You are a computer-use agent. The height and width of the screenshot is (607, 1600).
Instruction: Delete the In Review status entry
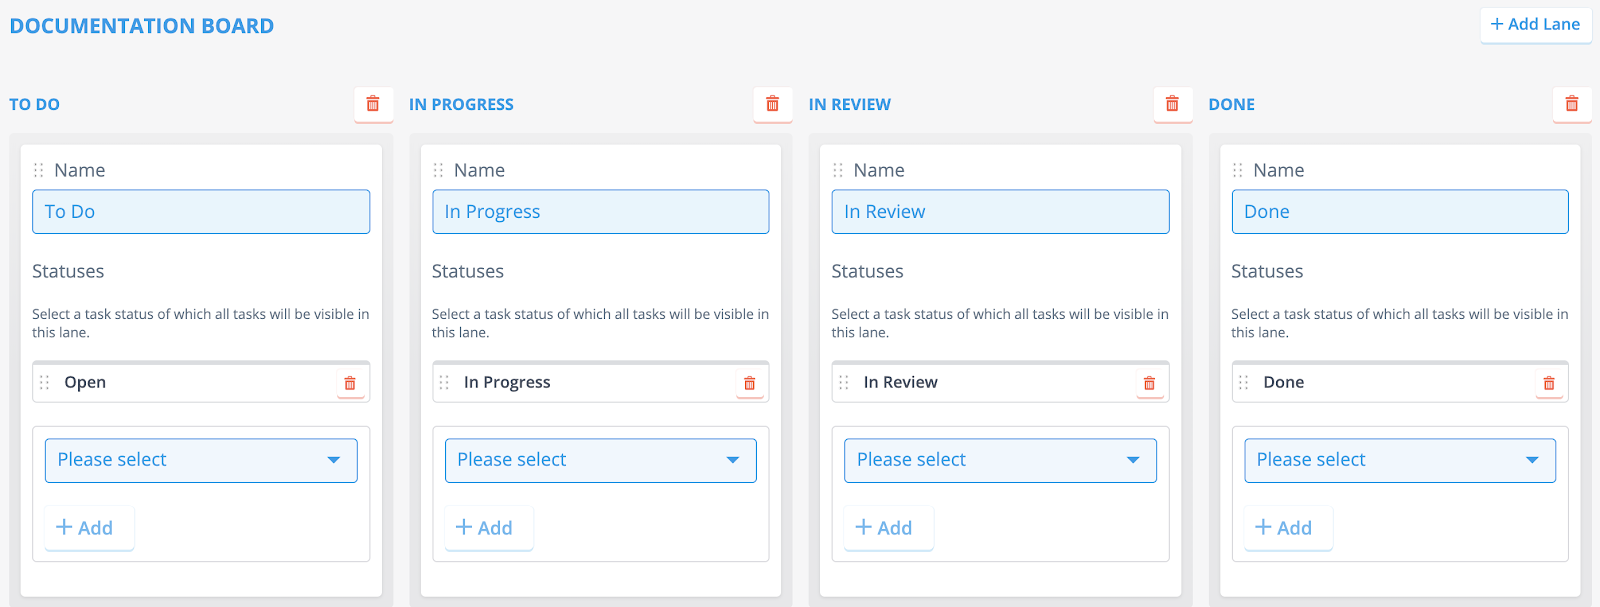pyautogui.click(x=1149, y=383)
